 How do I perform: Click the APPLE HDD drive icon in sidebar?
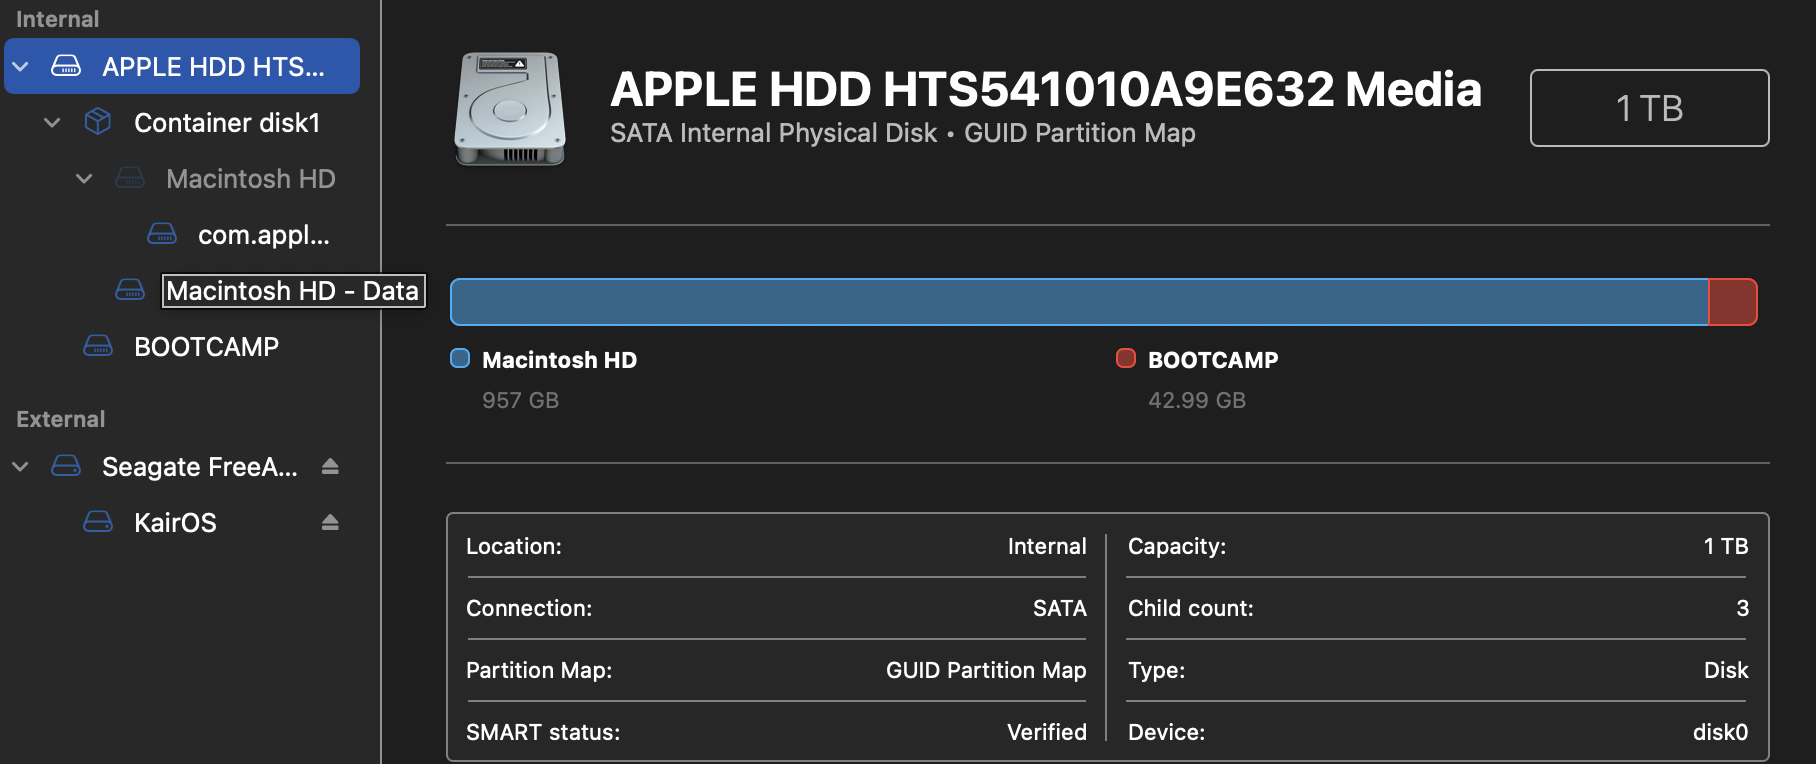coord(66,66)
